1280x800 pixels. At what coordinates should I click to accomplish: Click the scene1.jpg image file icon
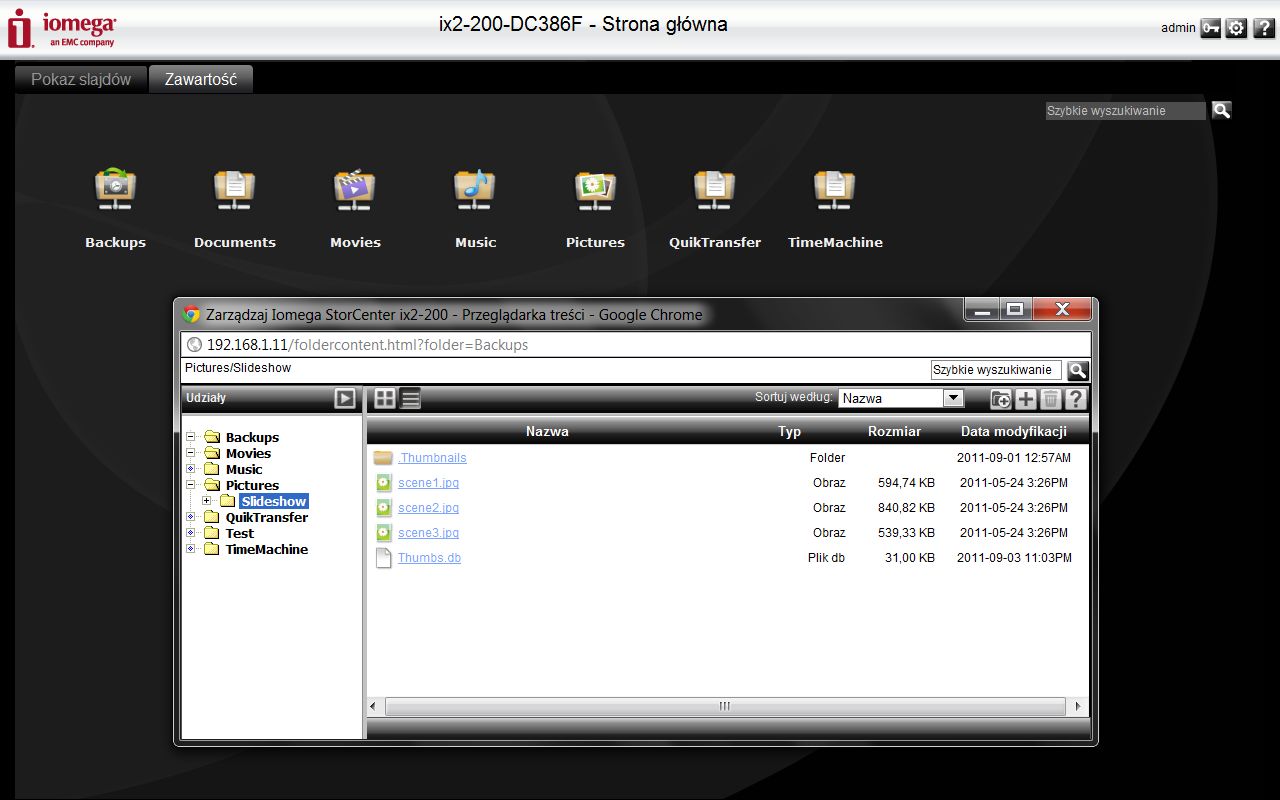pos(383,483)
